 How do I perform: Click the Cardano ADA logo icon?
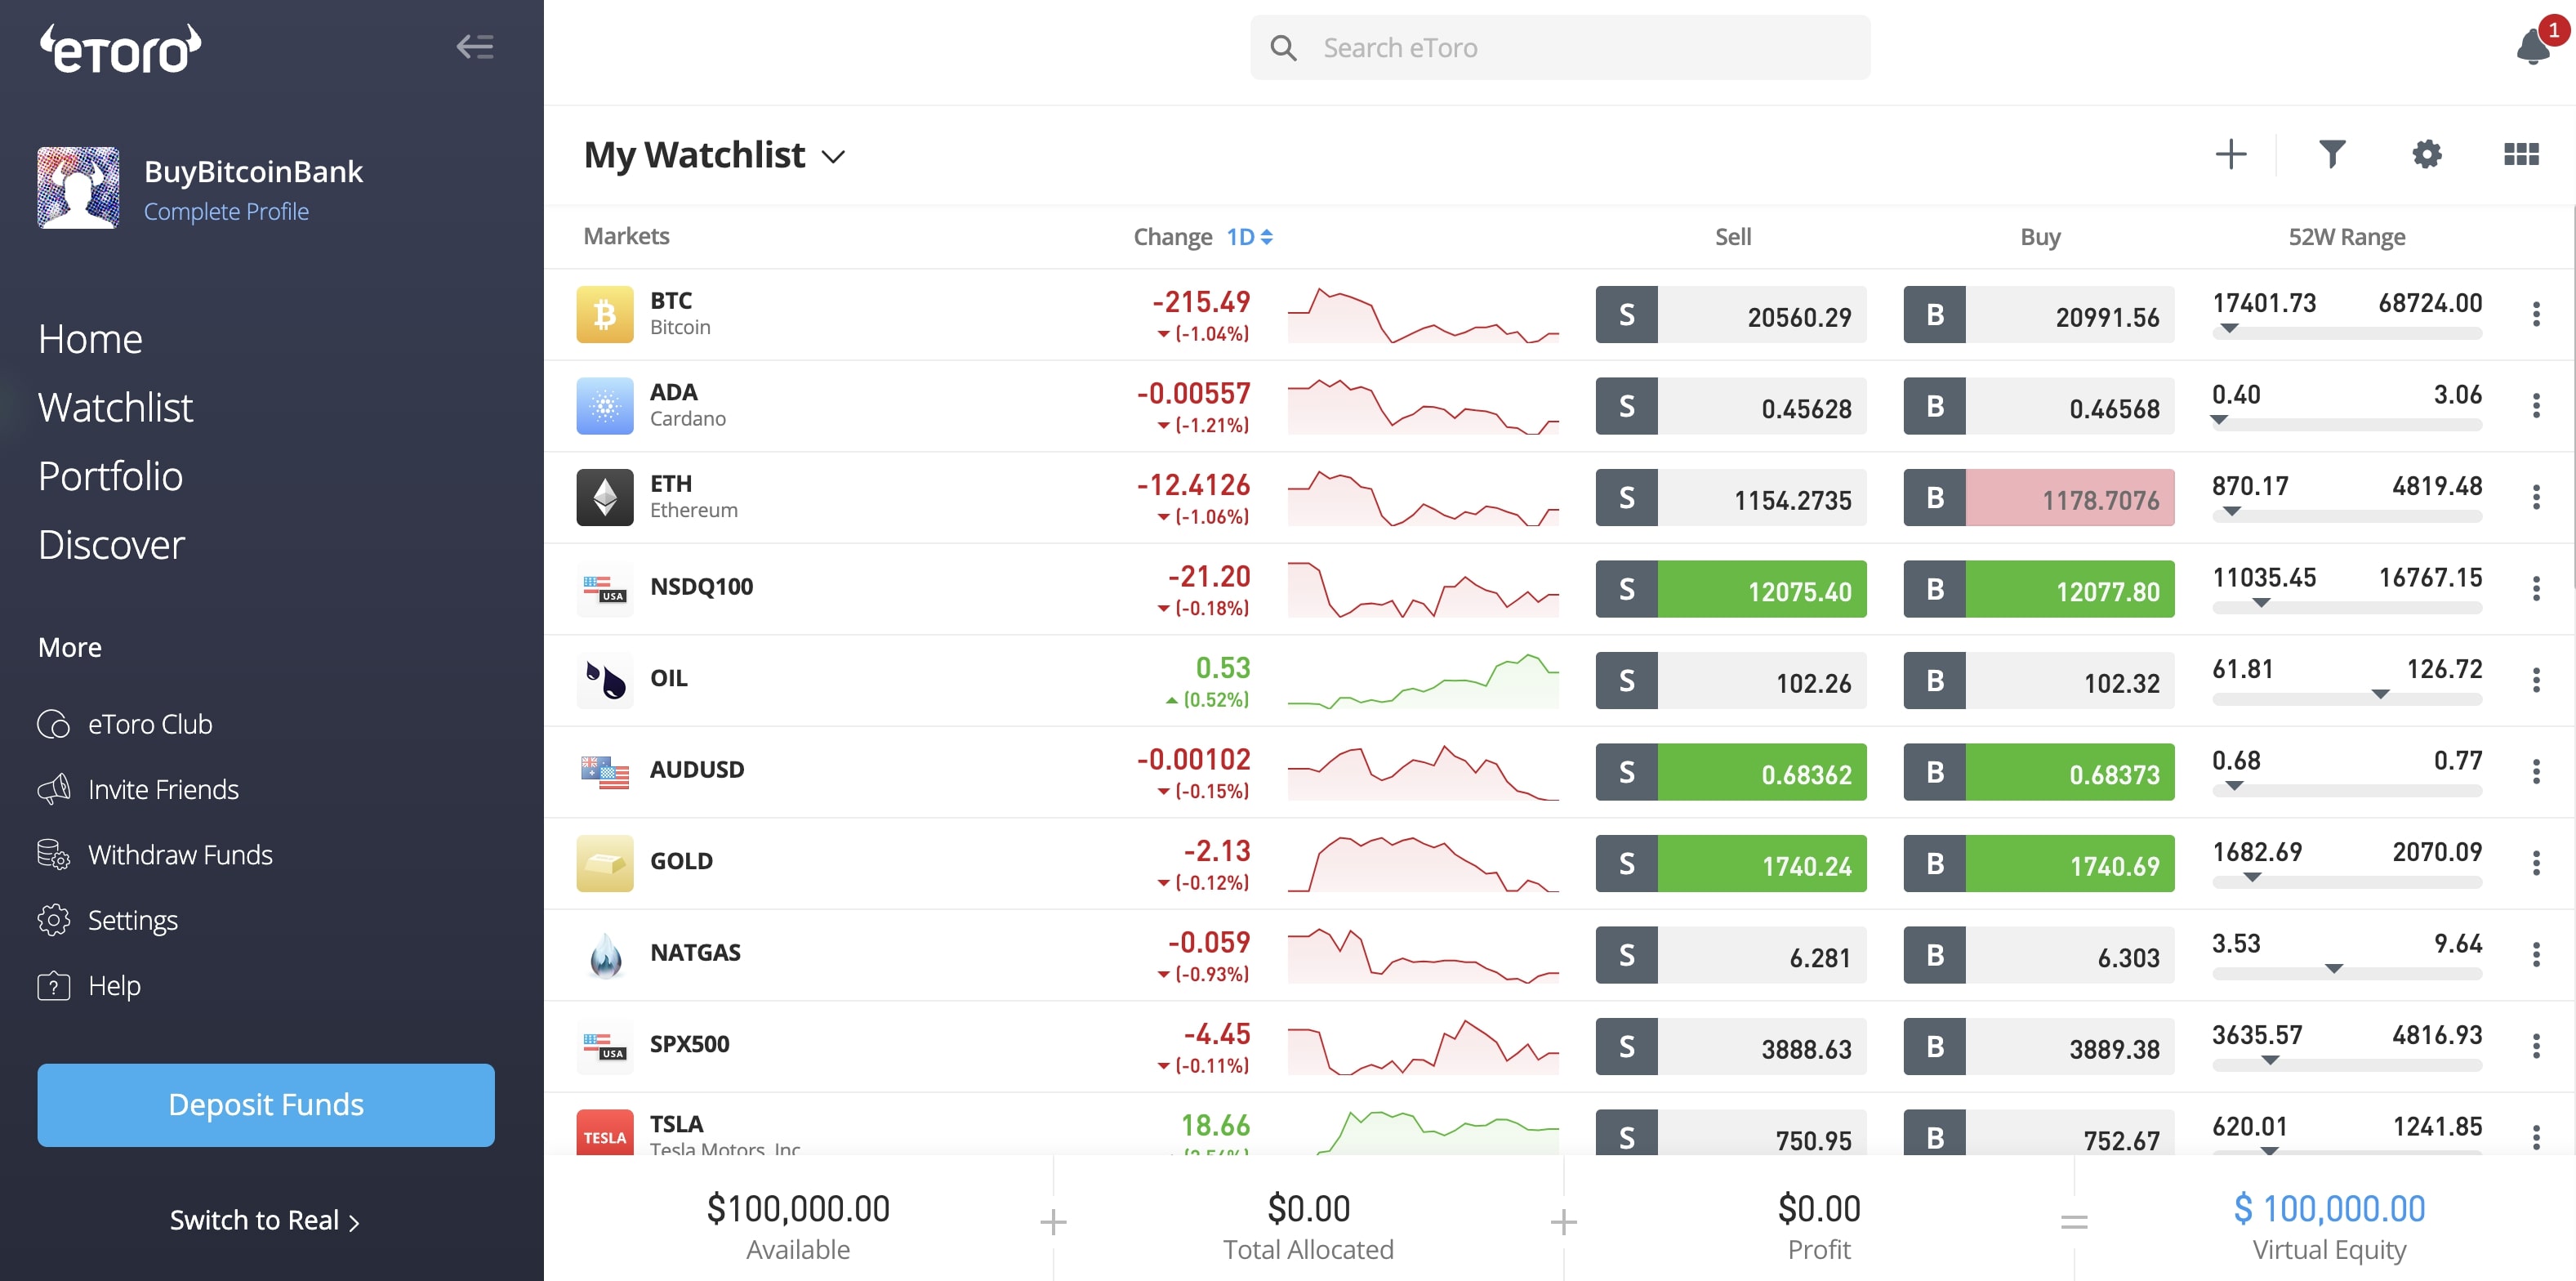tap(605, 406)
